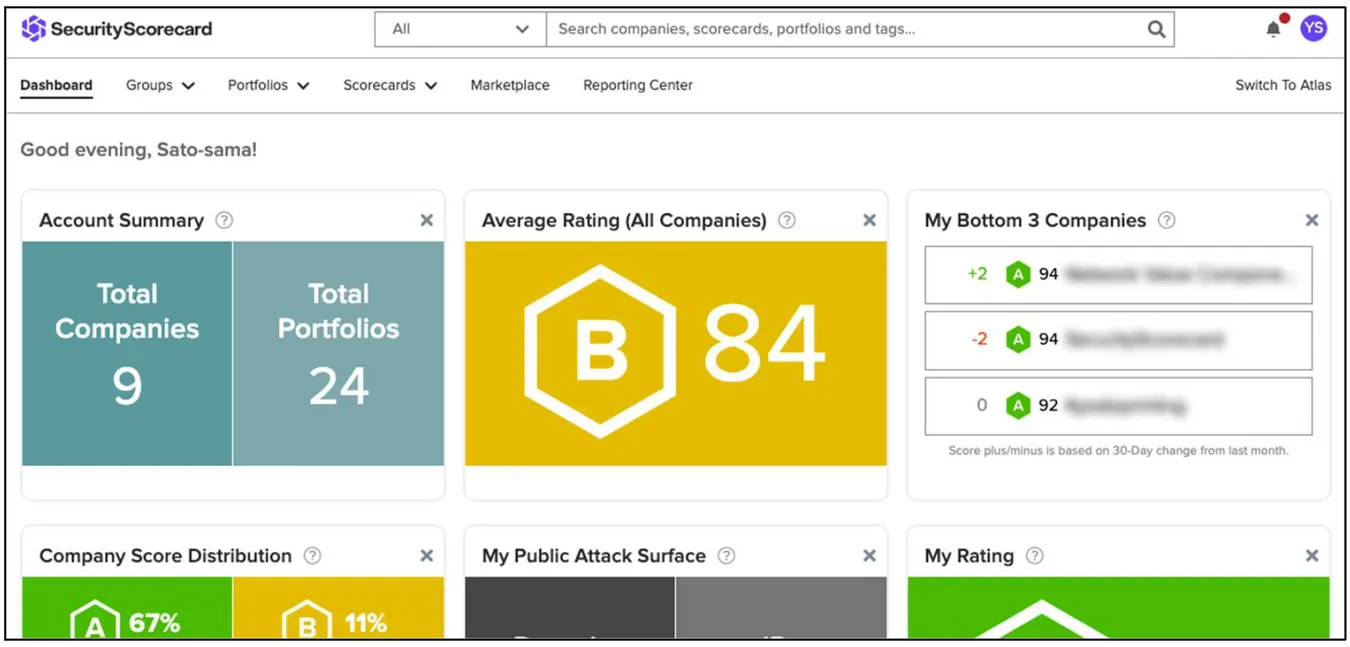Screen dimensions: 1350x647
Task: Click the A grade badge beside -2
Action: tap(1017, 340)
